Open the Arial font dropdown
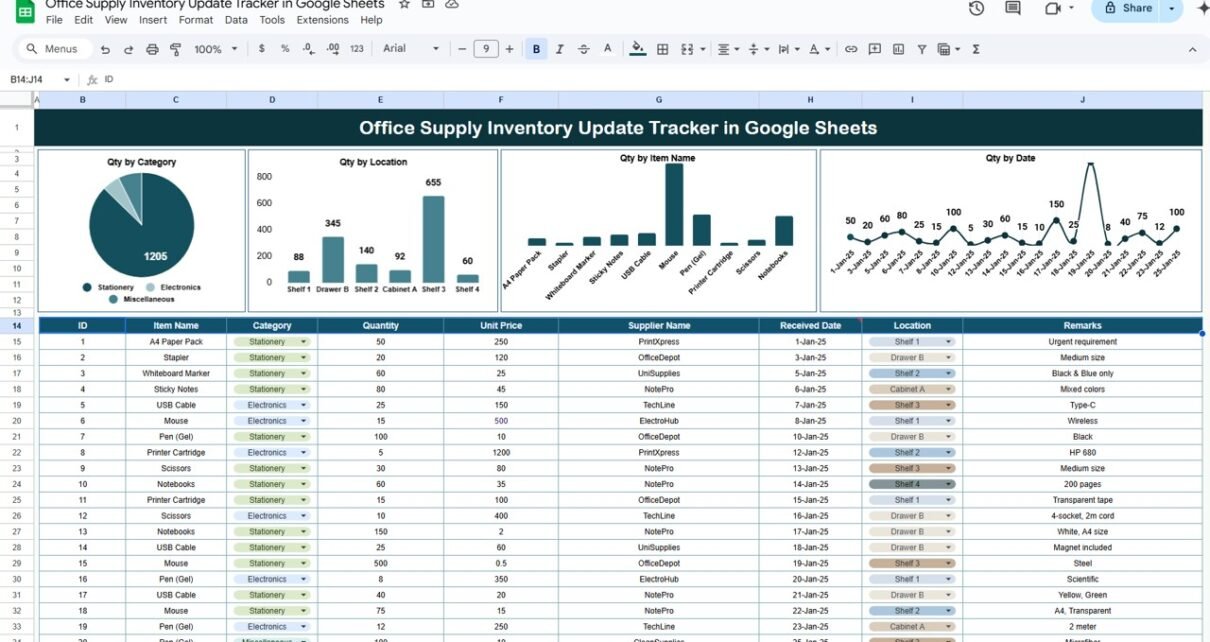This screenshot has height=642, width=1210. [411, 49]
